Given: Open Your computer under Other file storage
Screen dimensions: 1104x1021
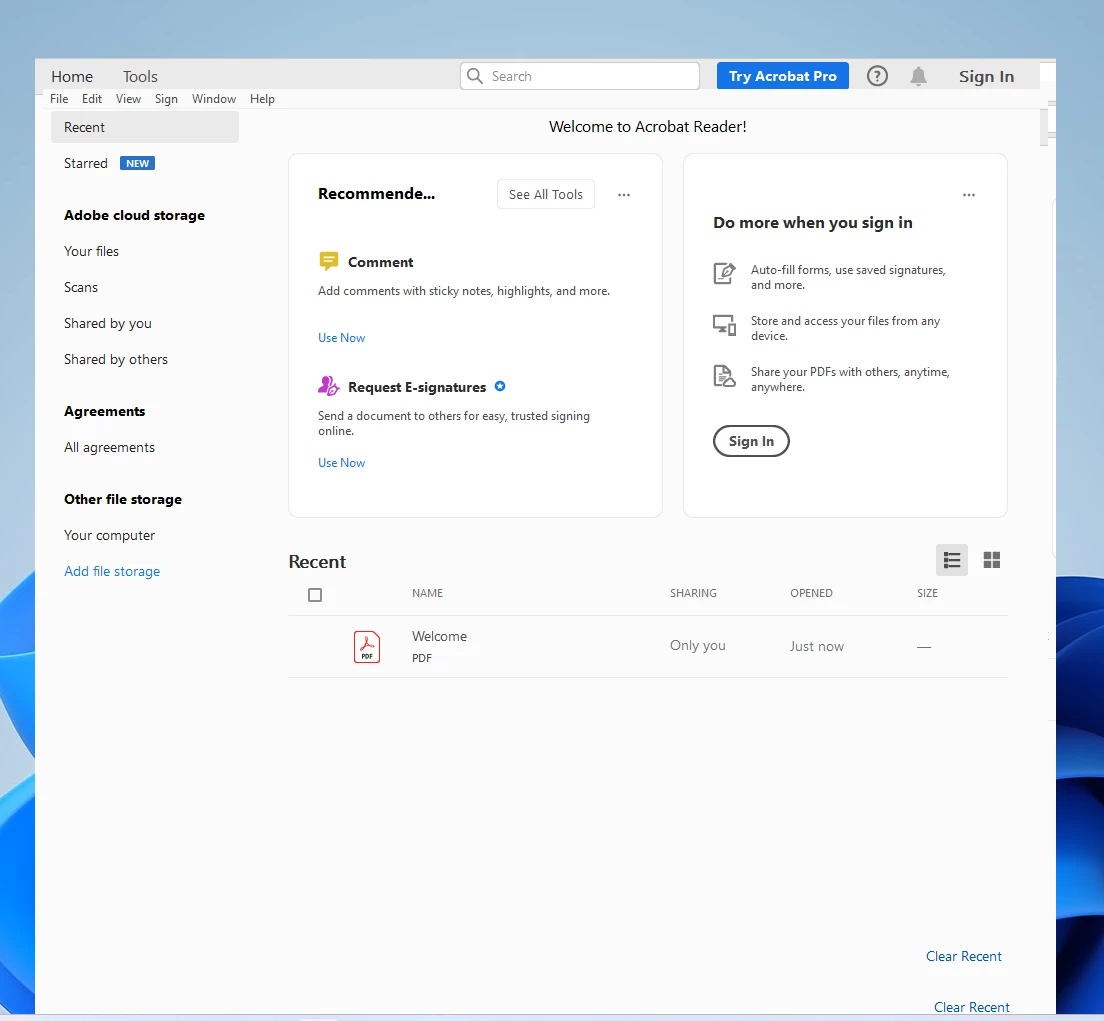Looking at the screenshot, I should click(x=109, y=535).
